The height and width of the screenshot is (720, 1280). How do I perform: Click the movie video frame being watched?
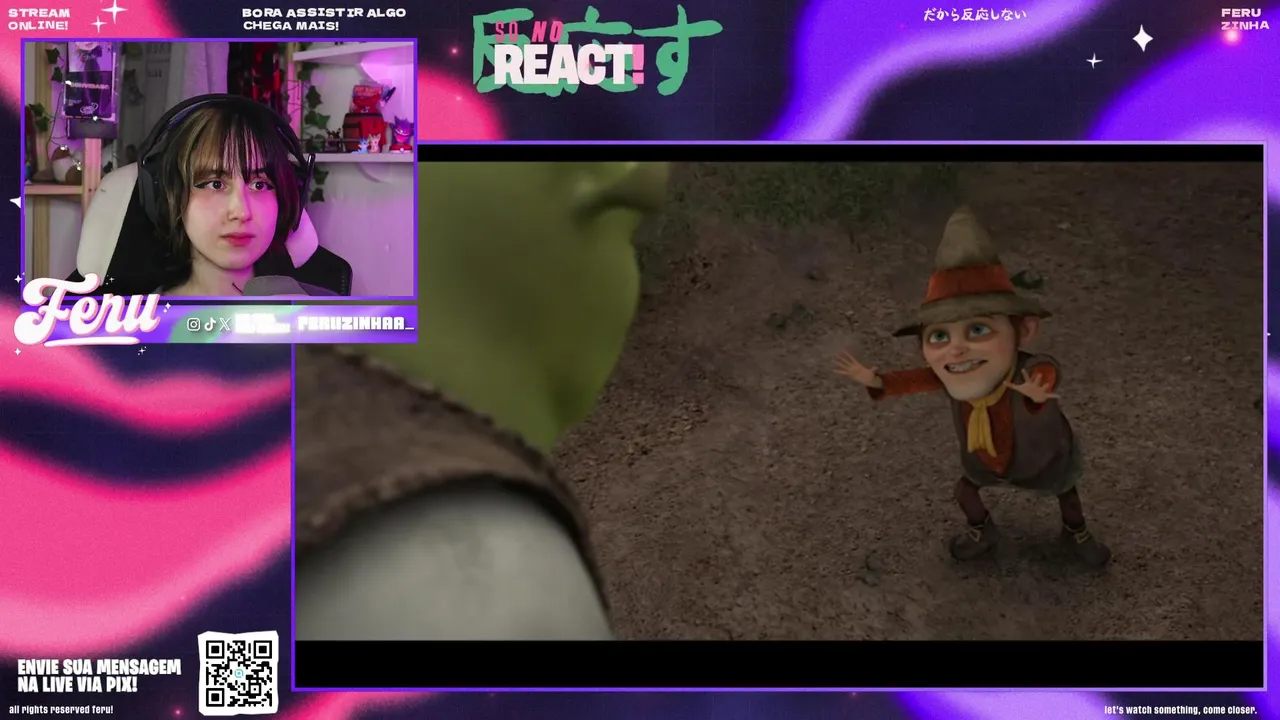tap(779, 415)
